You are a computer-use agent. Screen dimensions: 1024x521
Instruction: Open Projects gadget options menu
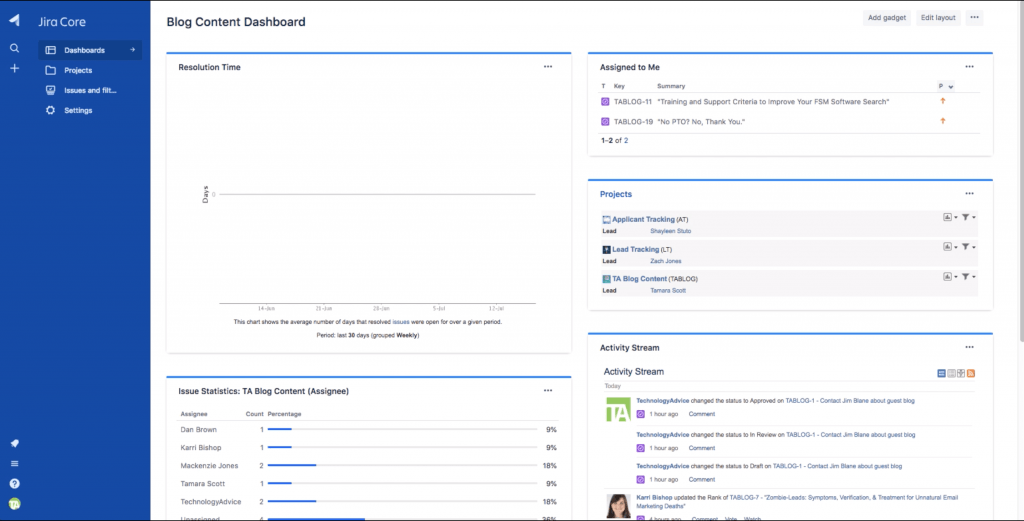[x=969, y=193]
